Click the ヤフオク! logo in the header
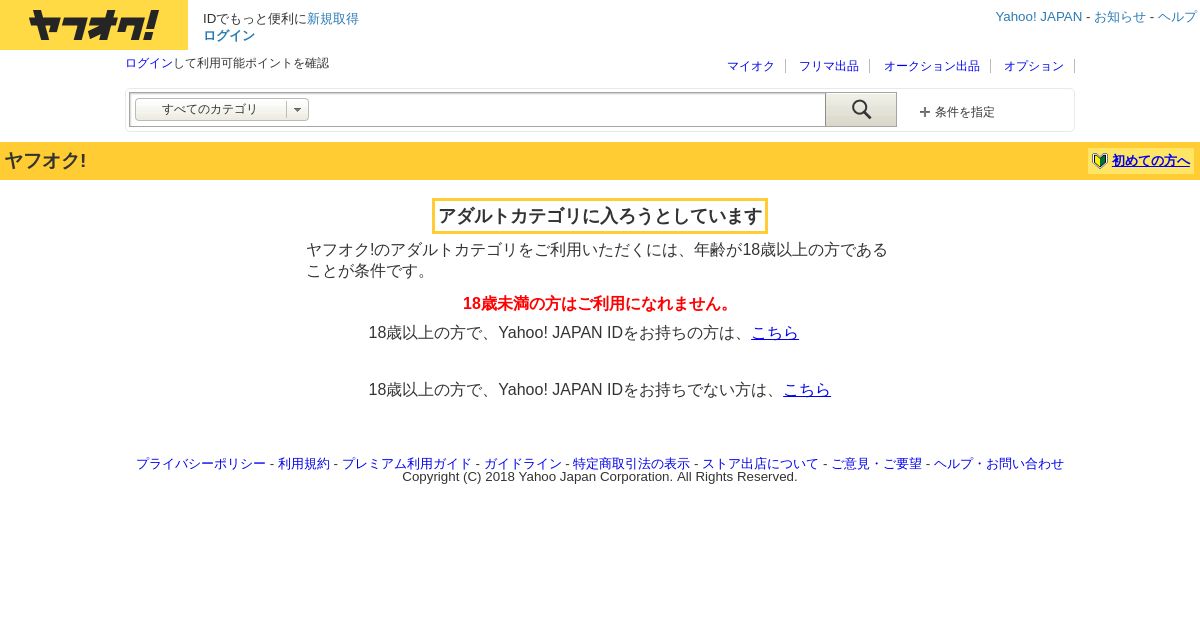 (x=94, y=25)
